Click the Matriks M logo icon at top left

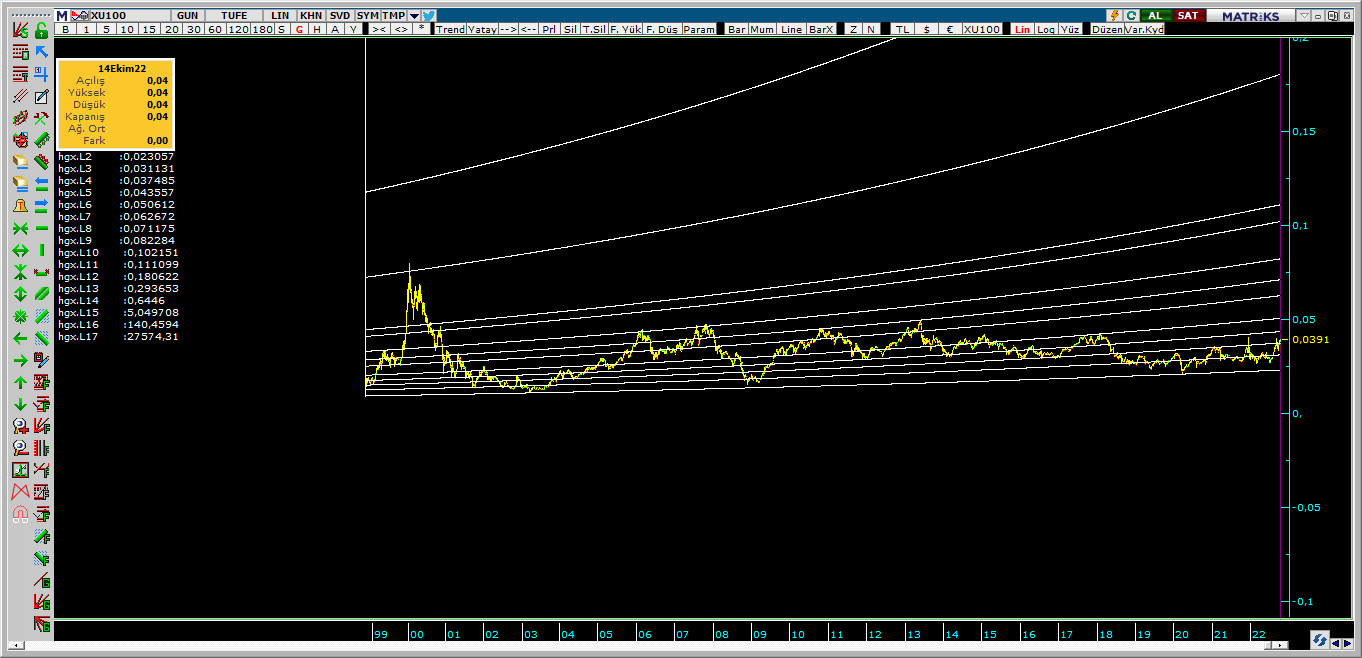[x=62, y=16]
